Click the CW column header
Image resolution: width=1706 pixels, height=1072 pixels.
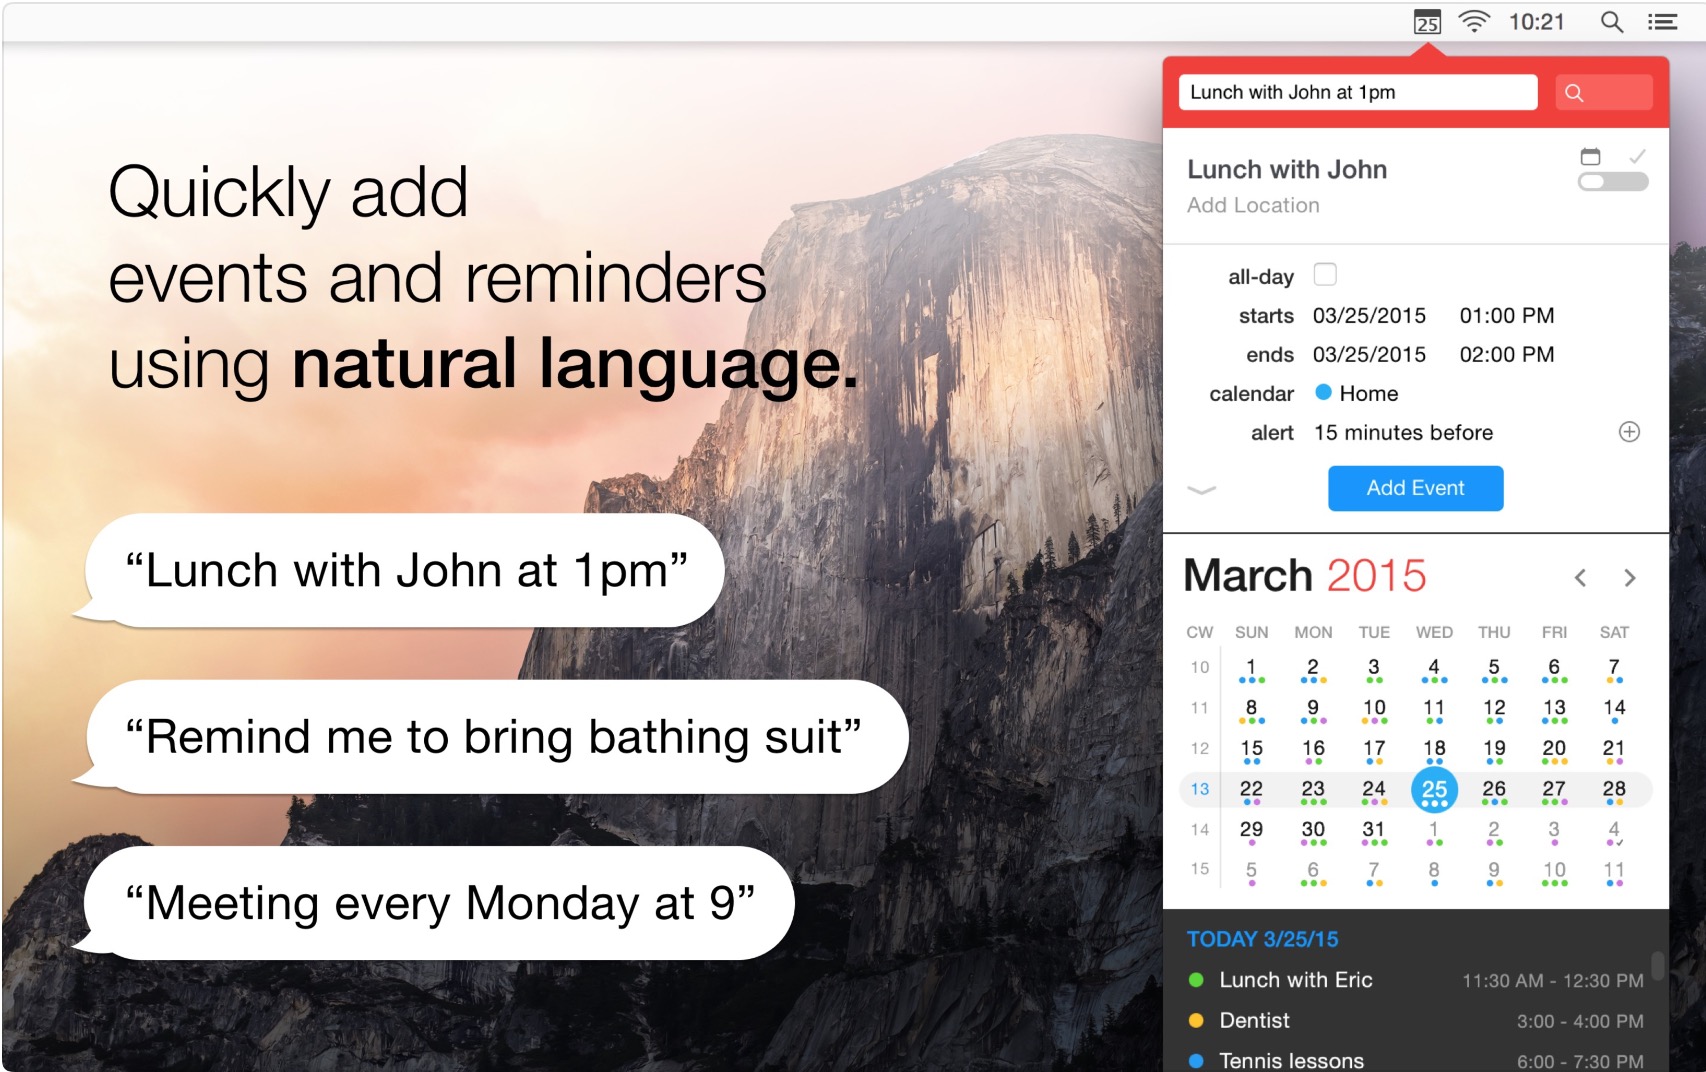1200,632
